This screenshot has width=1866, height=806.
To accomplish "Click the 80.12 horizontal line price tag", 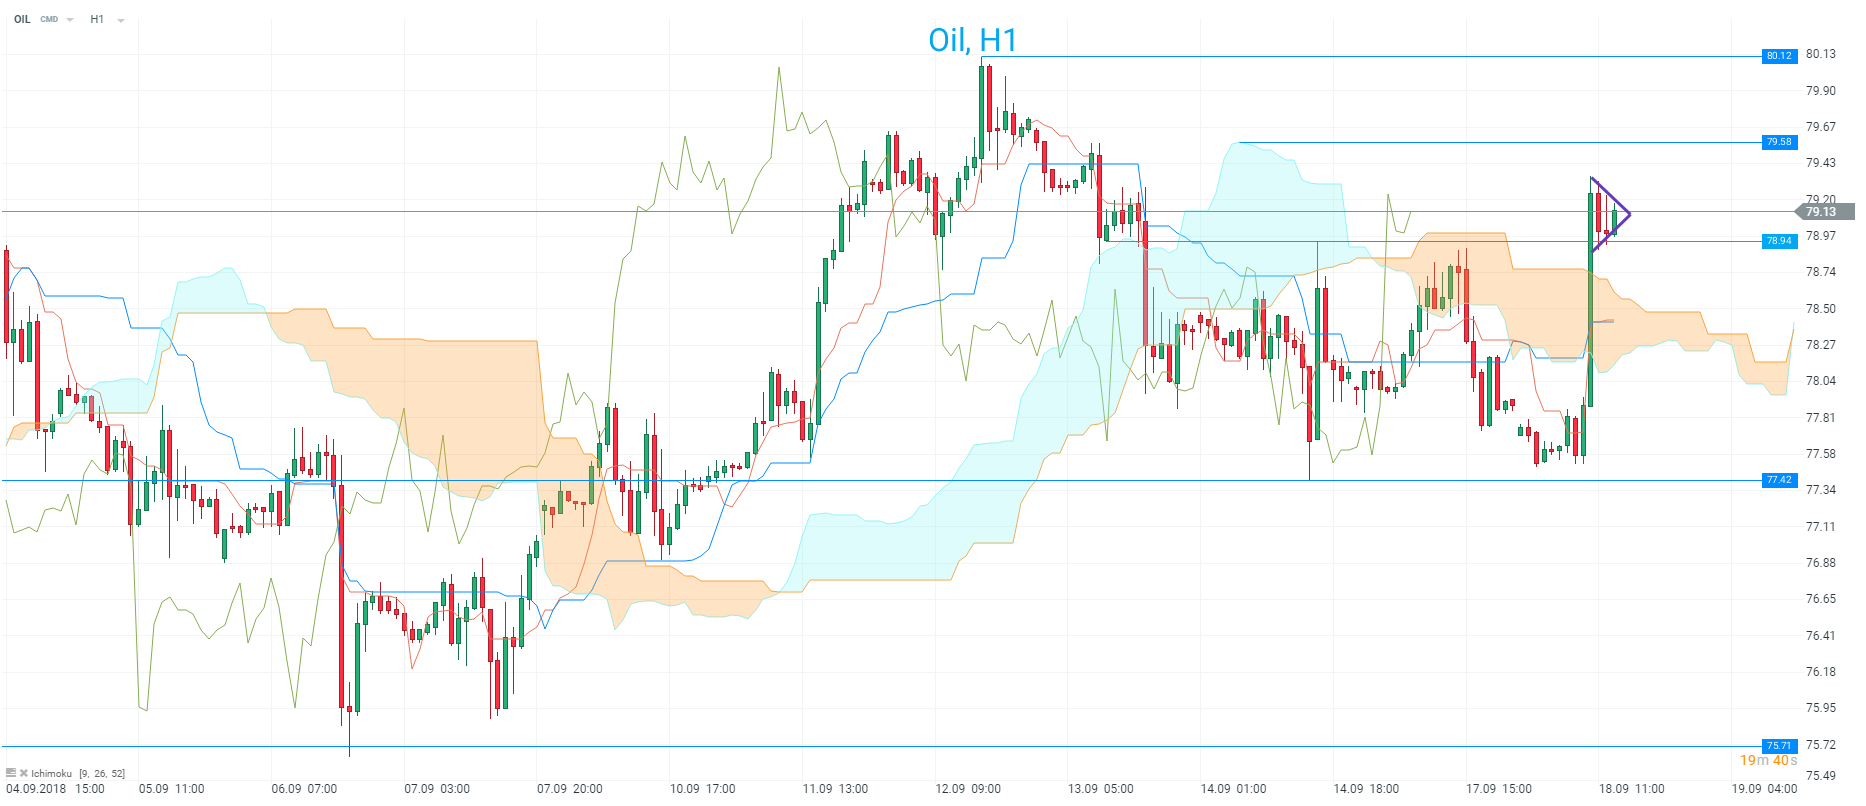I will click(1779, 56).
